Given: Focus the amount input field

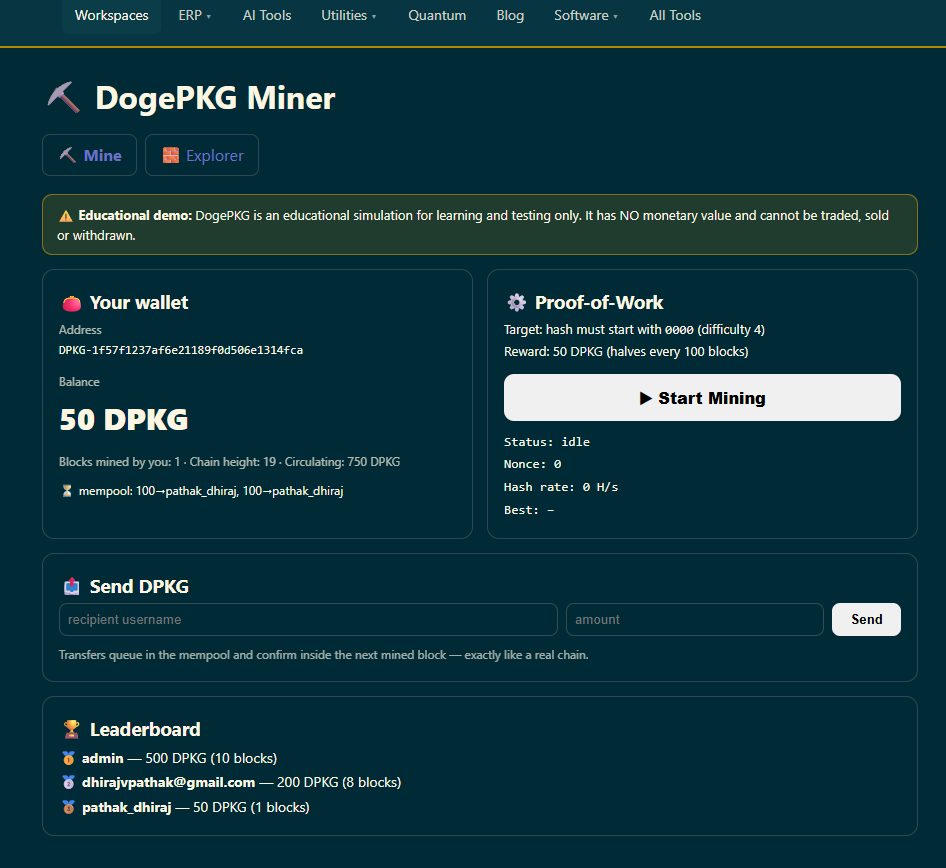Looking at the screenshot, I should point(695,619).
